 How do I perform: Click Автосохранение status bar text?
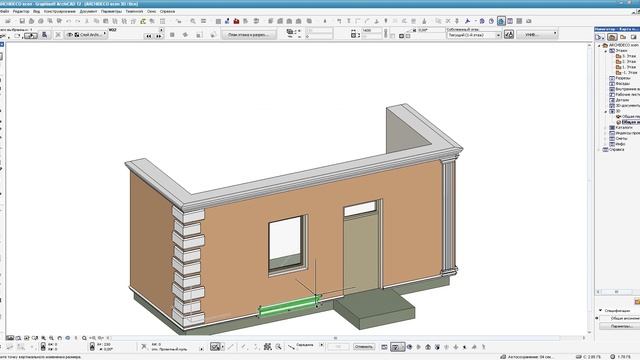point(531,357)
